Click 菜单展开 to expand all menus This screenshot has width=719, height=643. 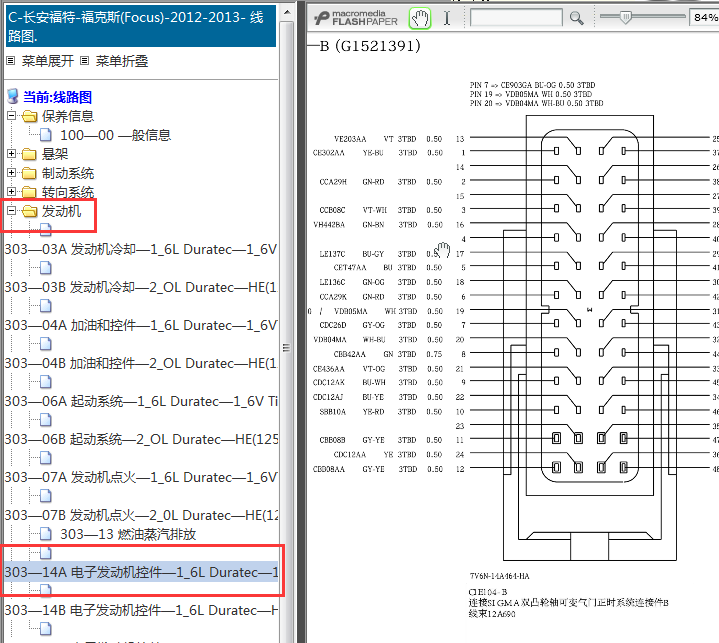[x=48, y=61]
